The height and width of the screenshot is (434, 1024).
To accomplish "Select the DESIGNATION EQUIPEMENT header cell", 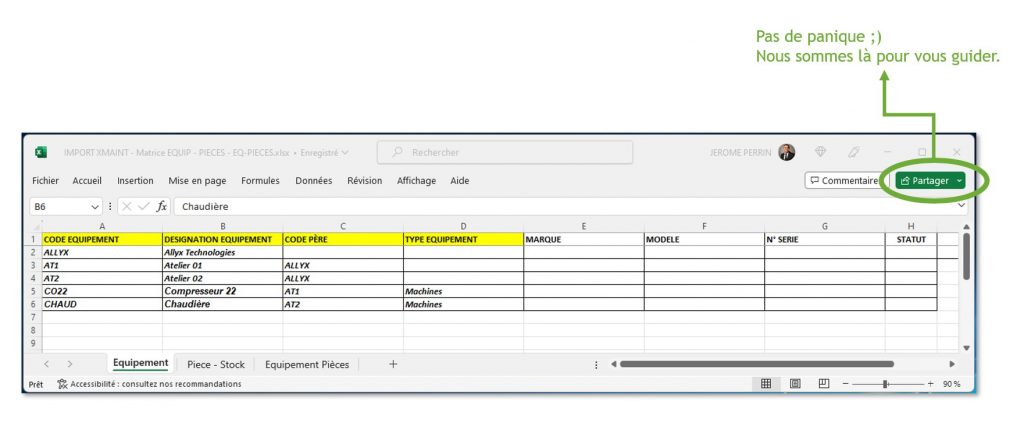I will 223,240.
